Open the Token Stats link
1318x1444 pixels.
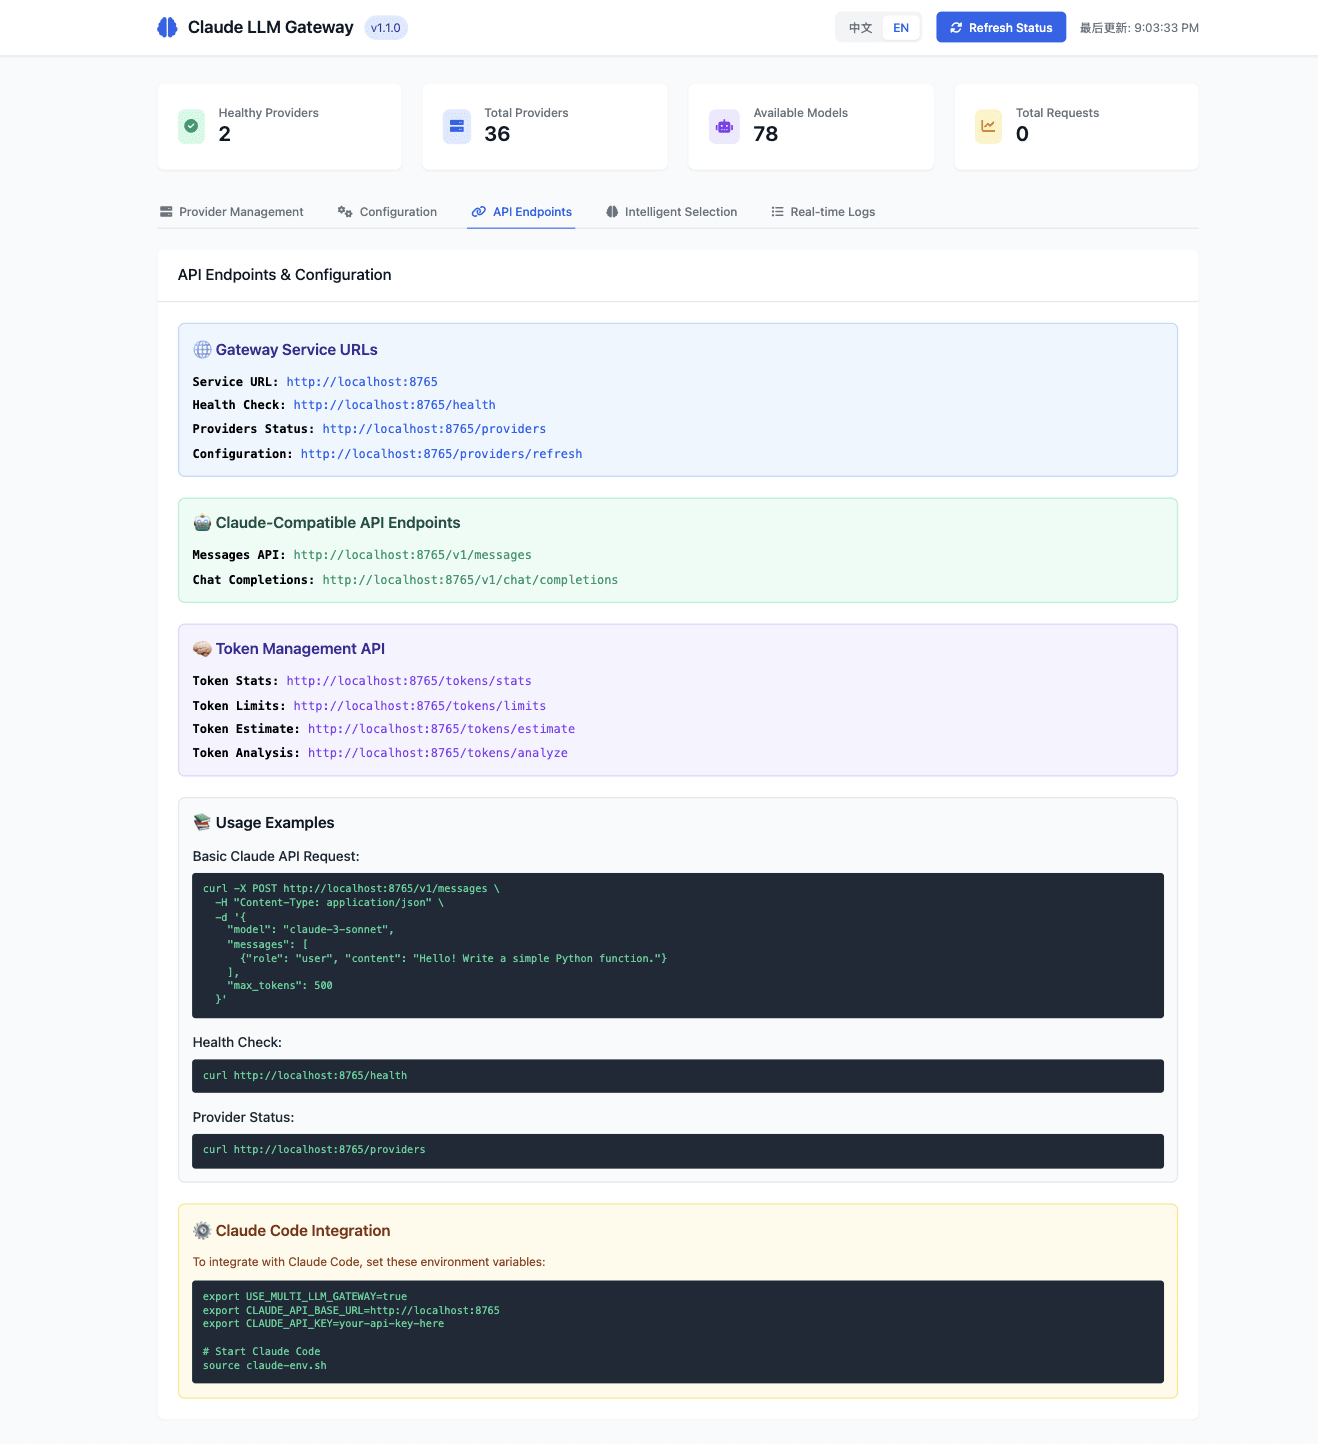pos(408,680)
